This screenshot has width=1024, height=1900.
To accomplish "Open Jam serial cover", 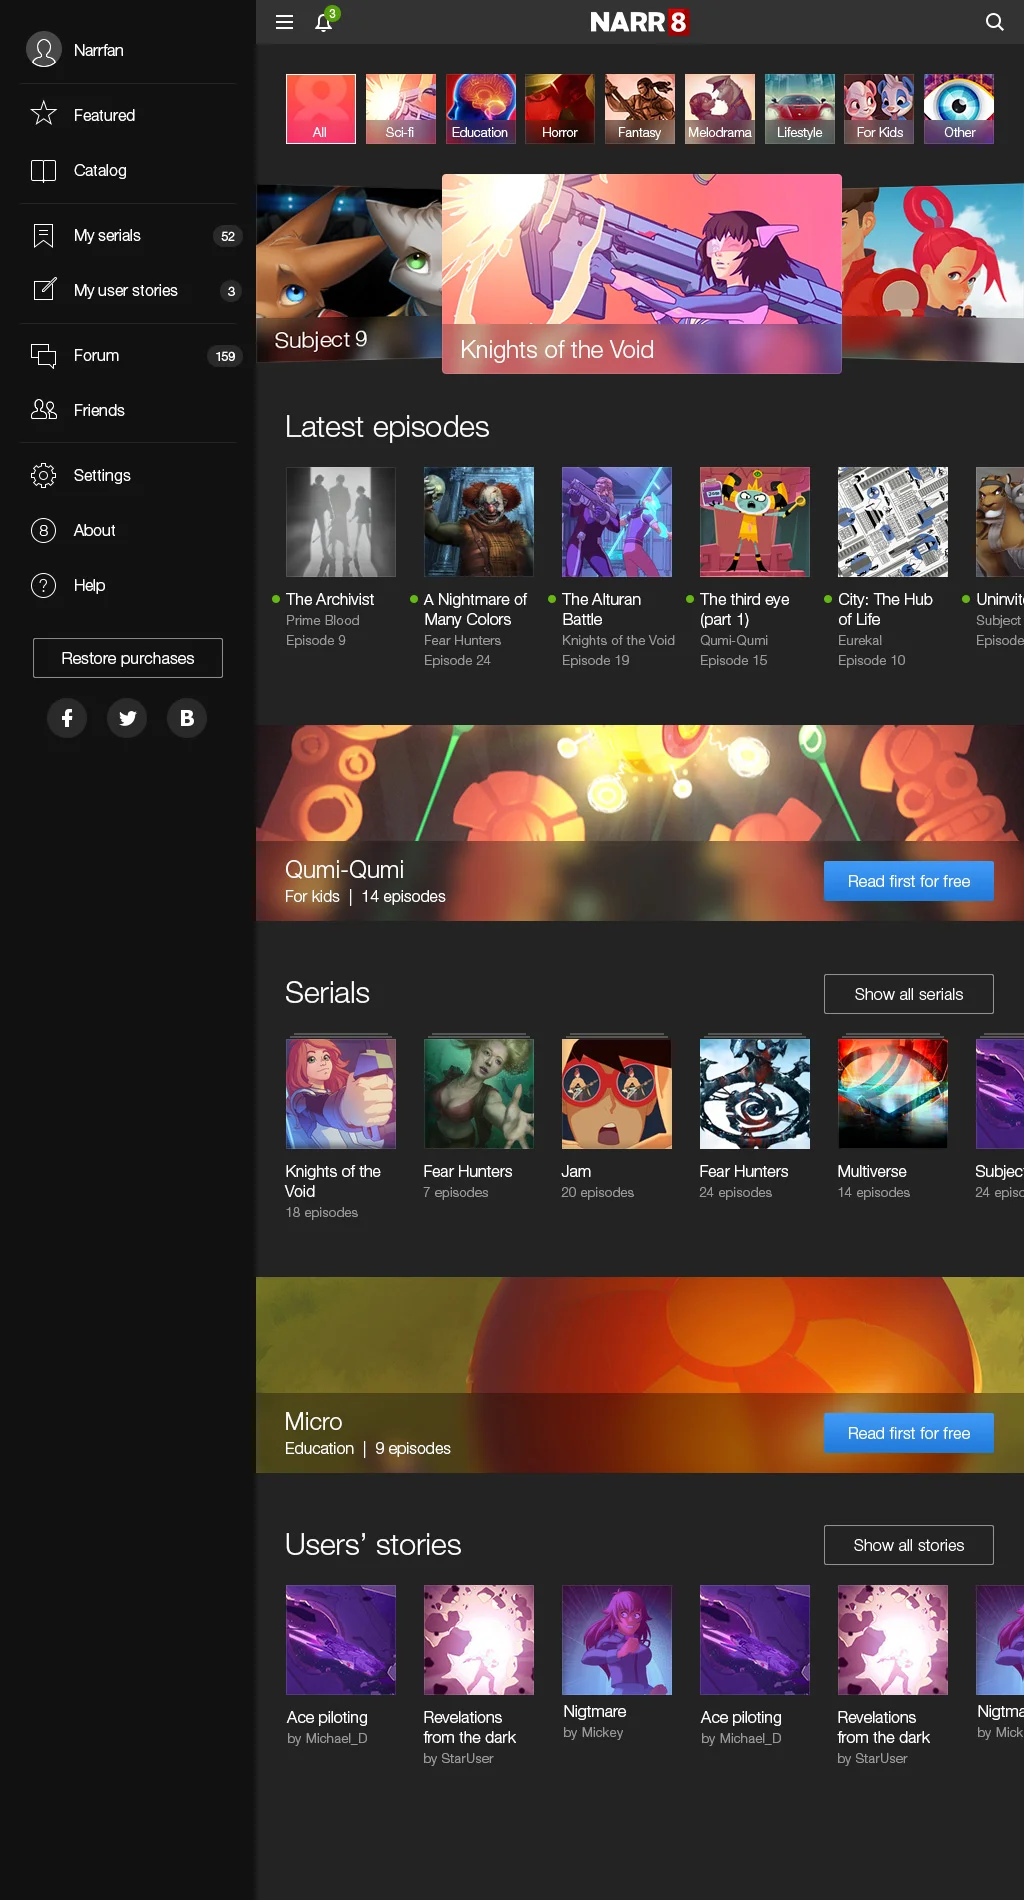I will 617,1093.
